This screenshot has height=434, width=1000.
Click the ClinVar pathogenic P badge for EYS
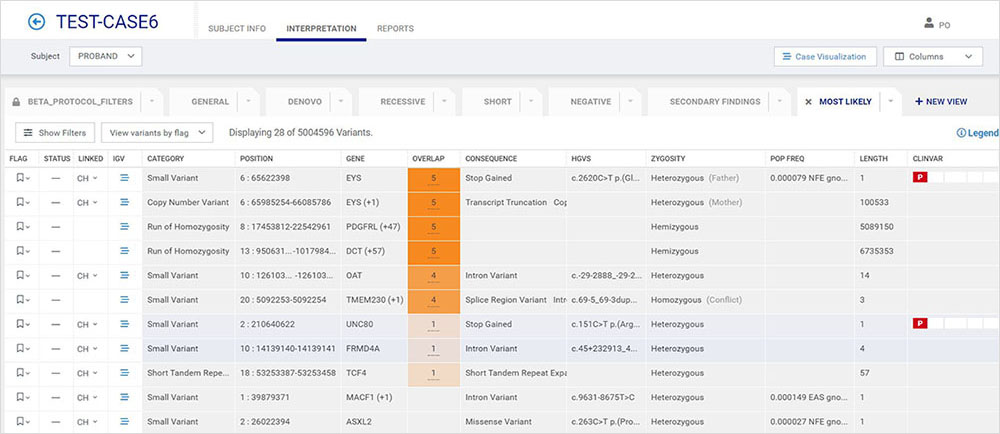[x=919, y=178]
